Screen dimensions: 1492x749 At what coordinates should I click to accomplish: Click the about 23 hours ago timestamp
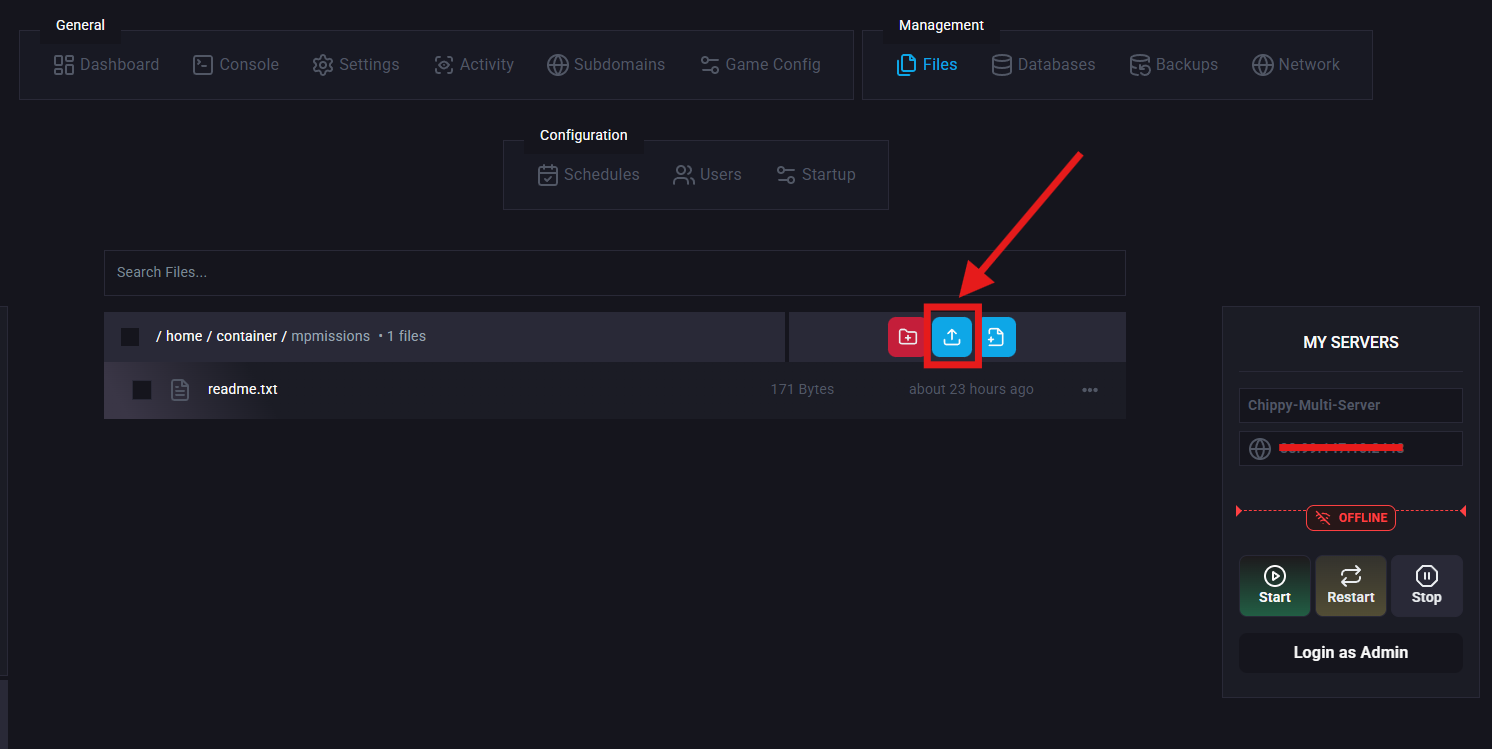971,390
